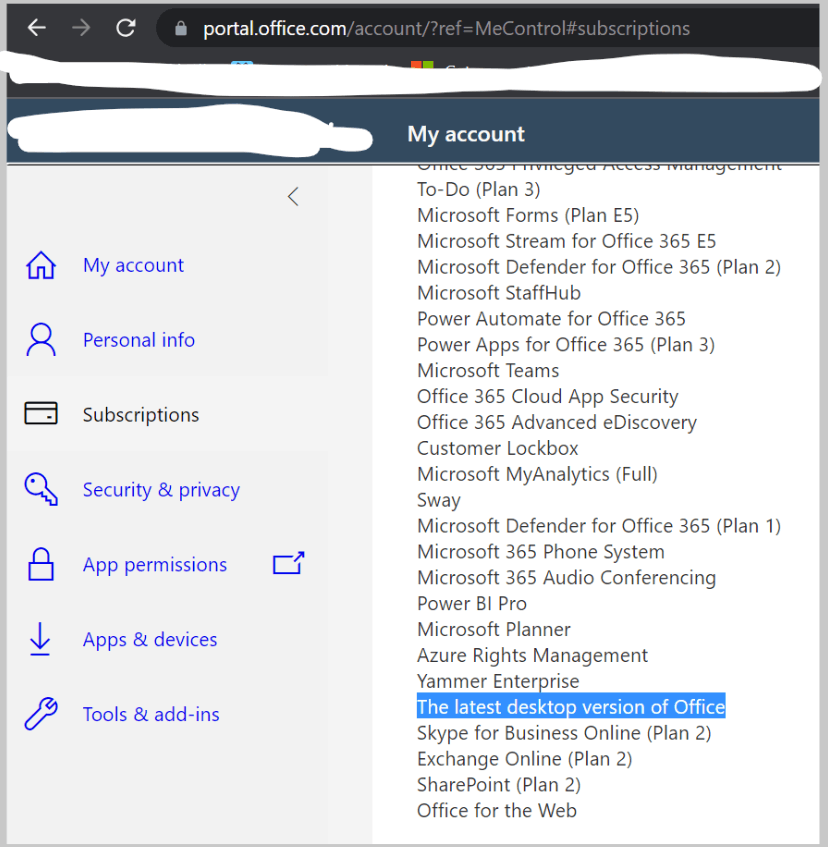Viewport: 828px width, 847px height.
Task: Click 'Microsoft Forms (Plan E5)' entry
Action: (x=528, y=215)
